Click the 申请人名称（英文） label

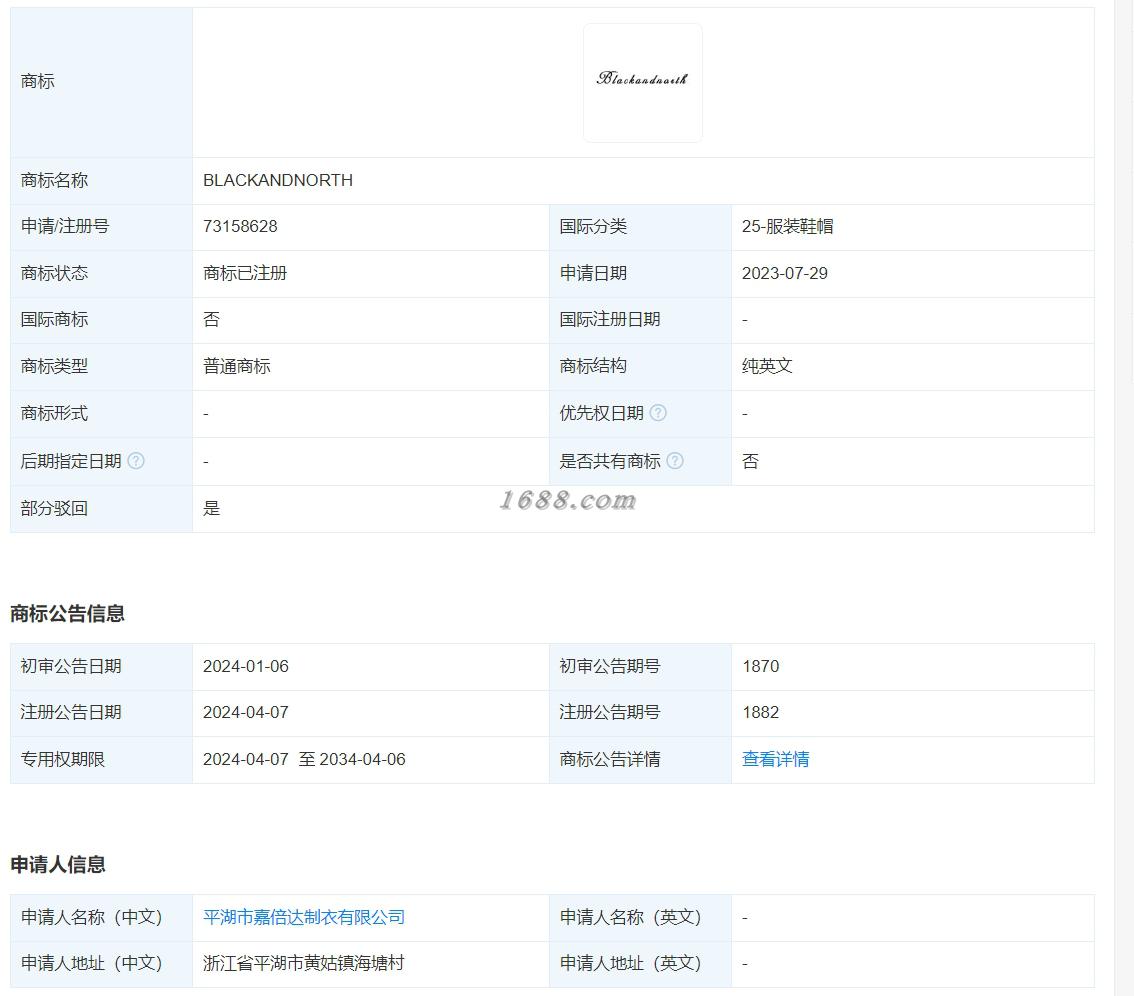[x=631, y=917]
